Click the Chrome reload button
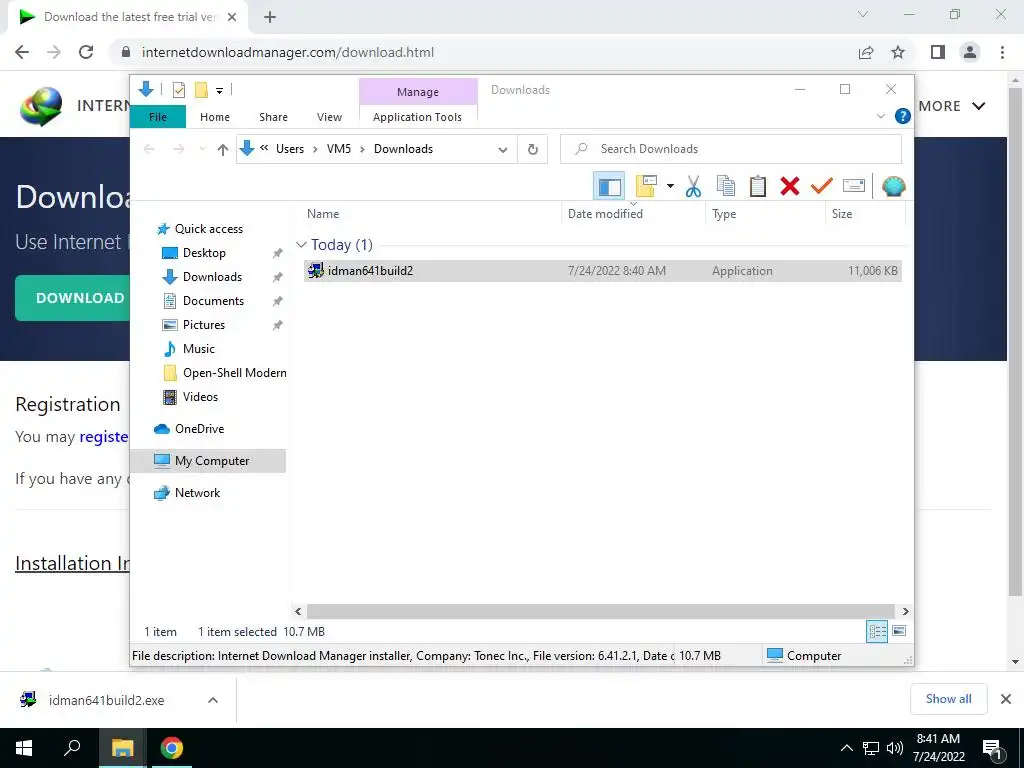Image resolution: width=1024 pixels, height=768 pixels. click(x=86, y=52)
